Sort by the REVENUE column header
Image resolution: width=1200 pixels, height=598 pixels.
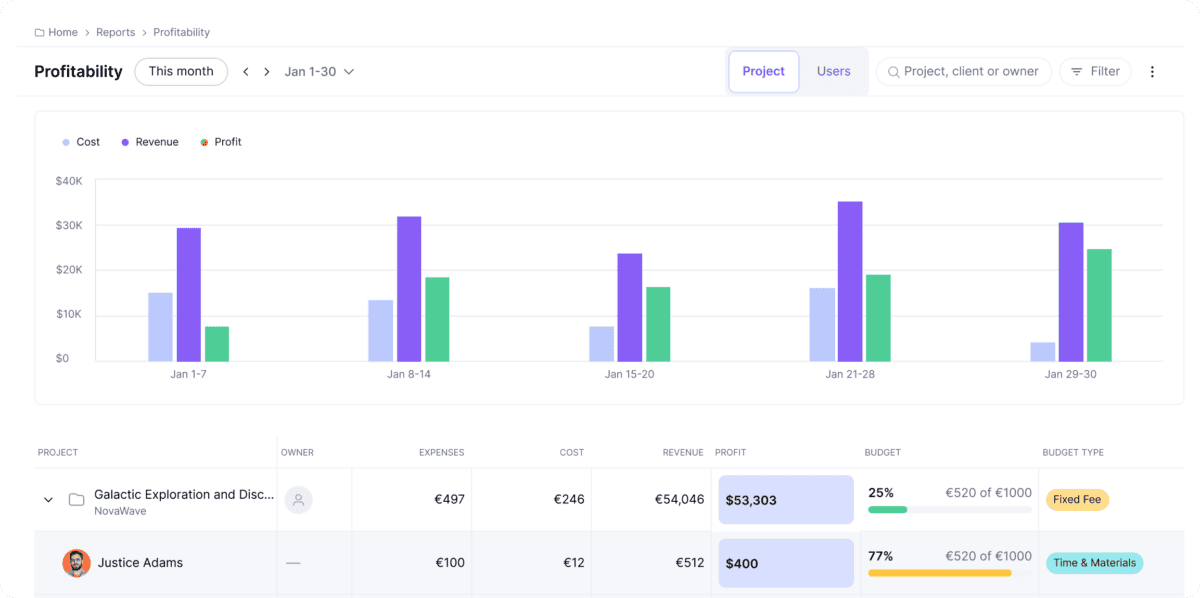click(683, 453)
